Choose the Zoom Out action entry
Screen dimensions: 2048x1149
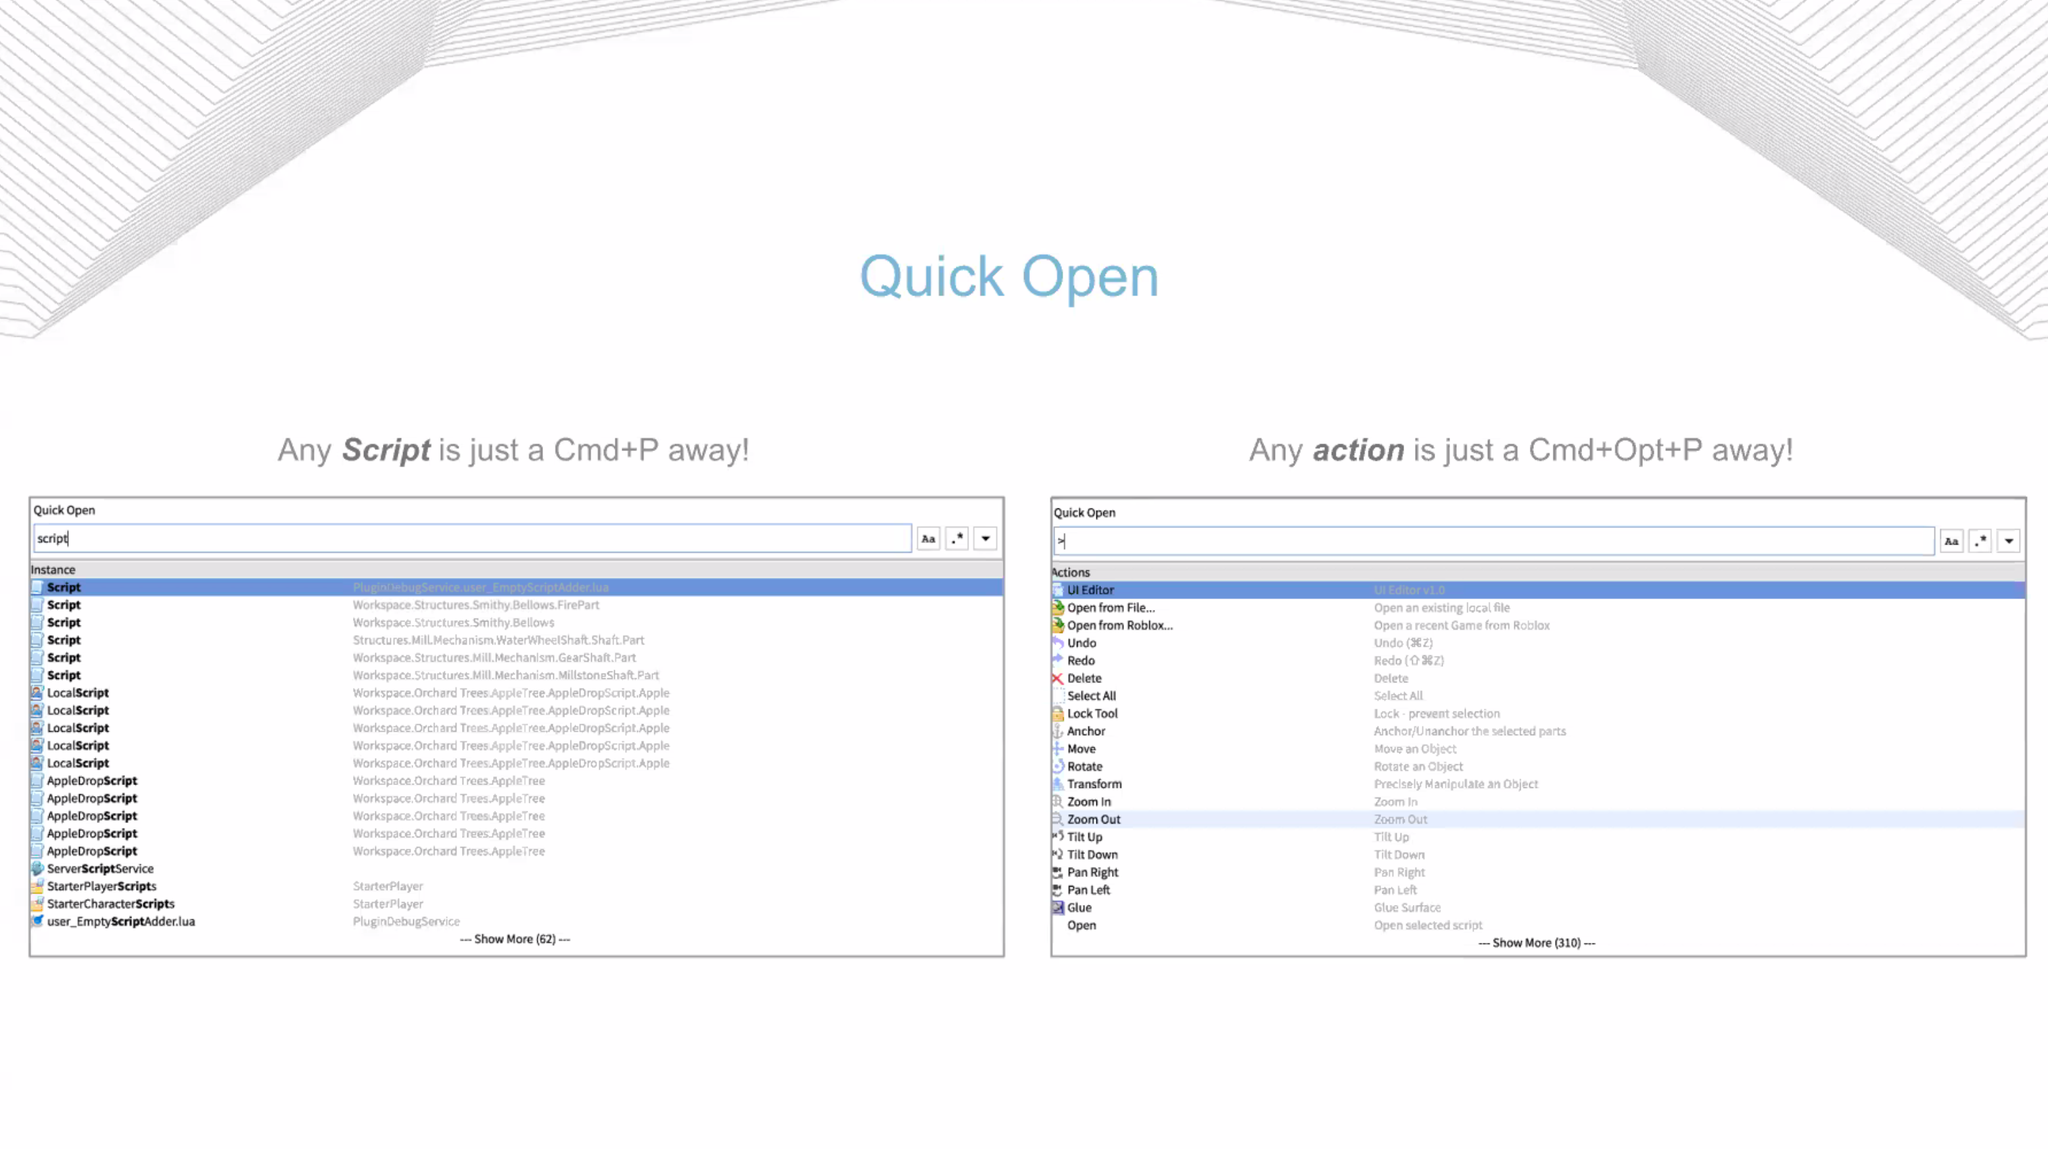[1093, 819]
